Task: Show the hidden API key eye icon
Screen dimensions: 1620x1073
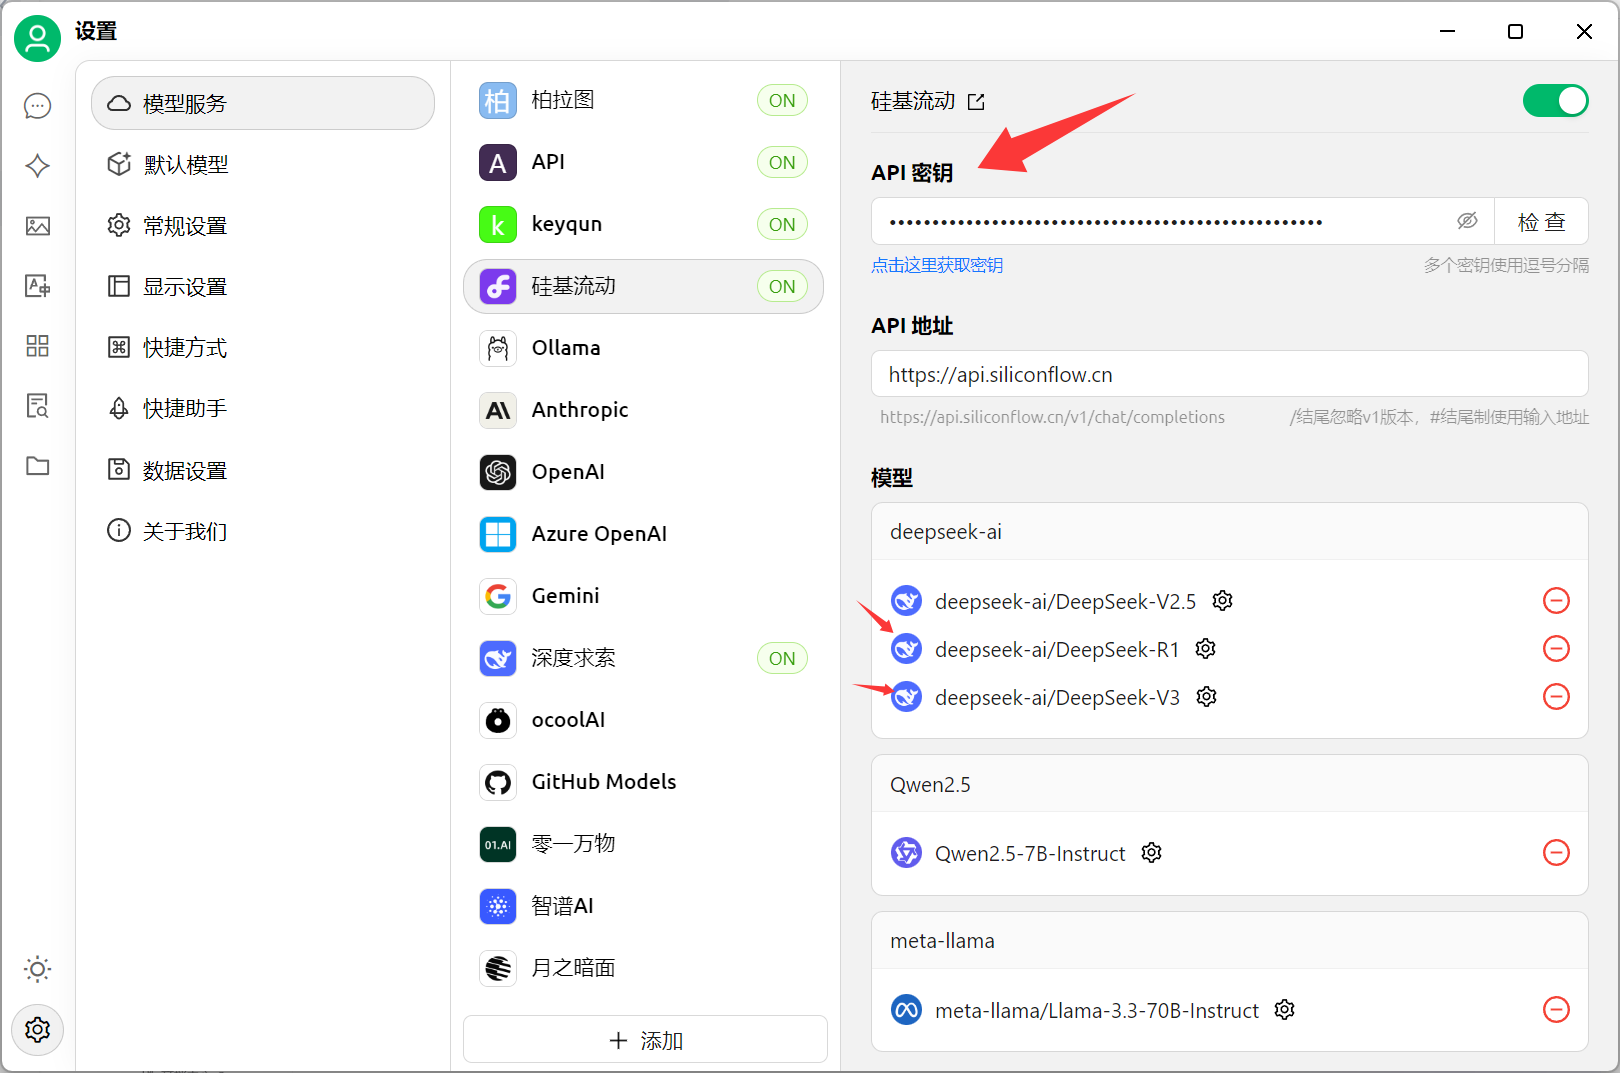Action: tap(1467, 221)
